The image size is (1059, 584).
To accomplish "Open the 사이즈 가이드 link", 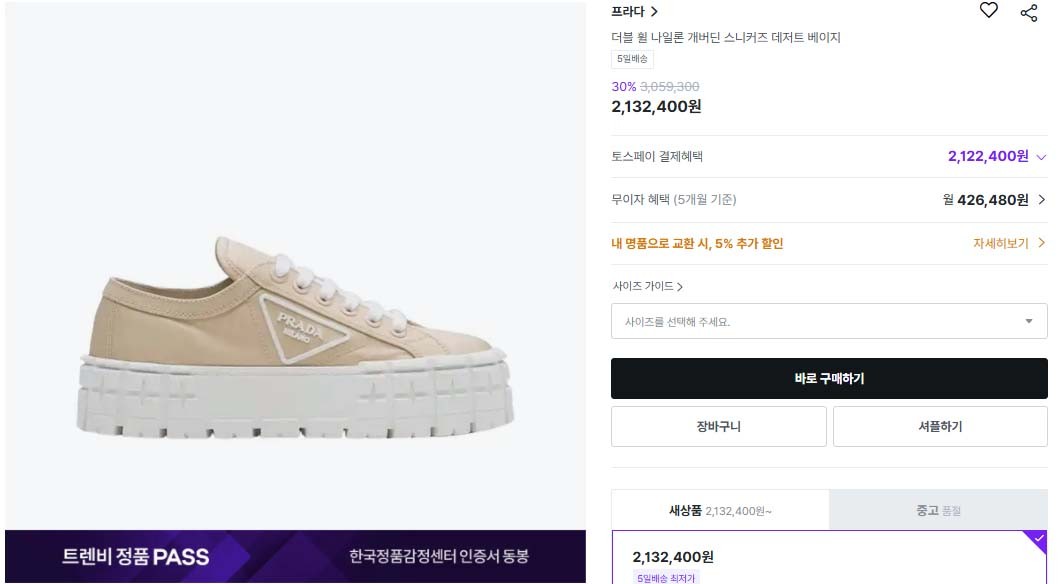I will pos(647,286).
